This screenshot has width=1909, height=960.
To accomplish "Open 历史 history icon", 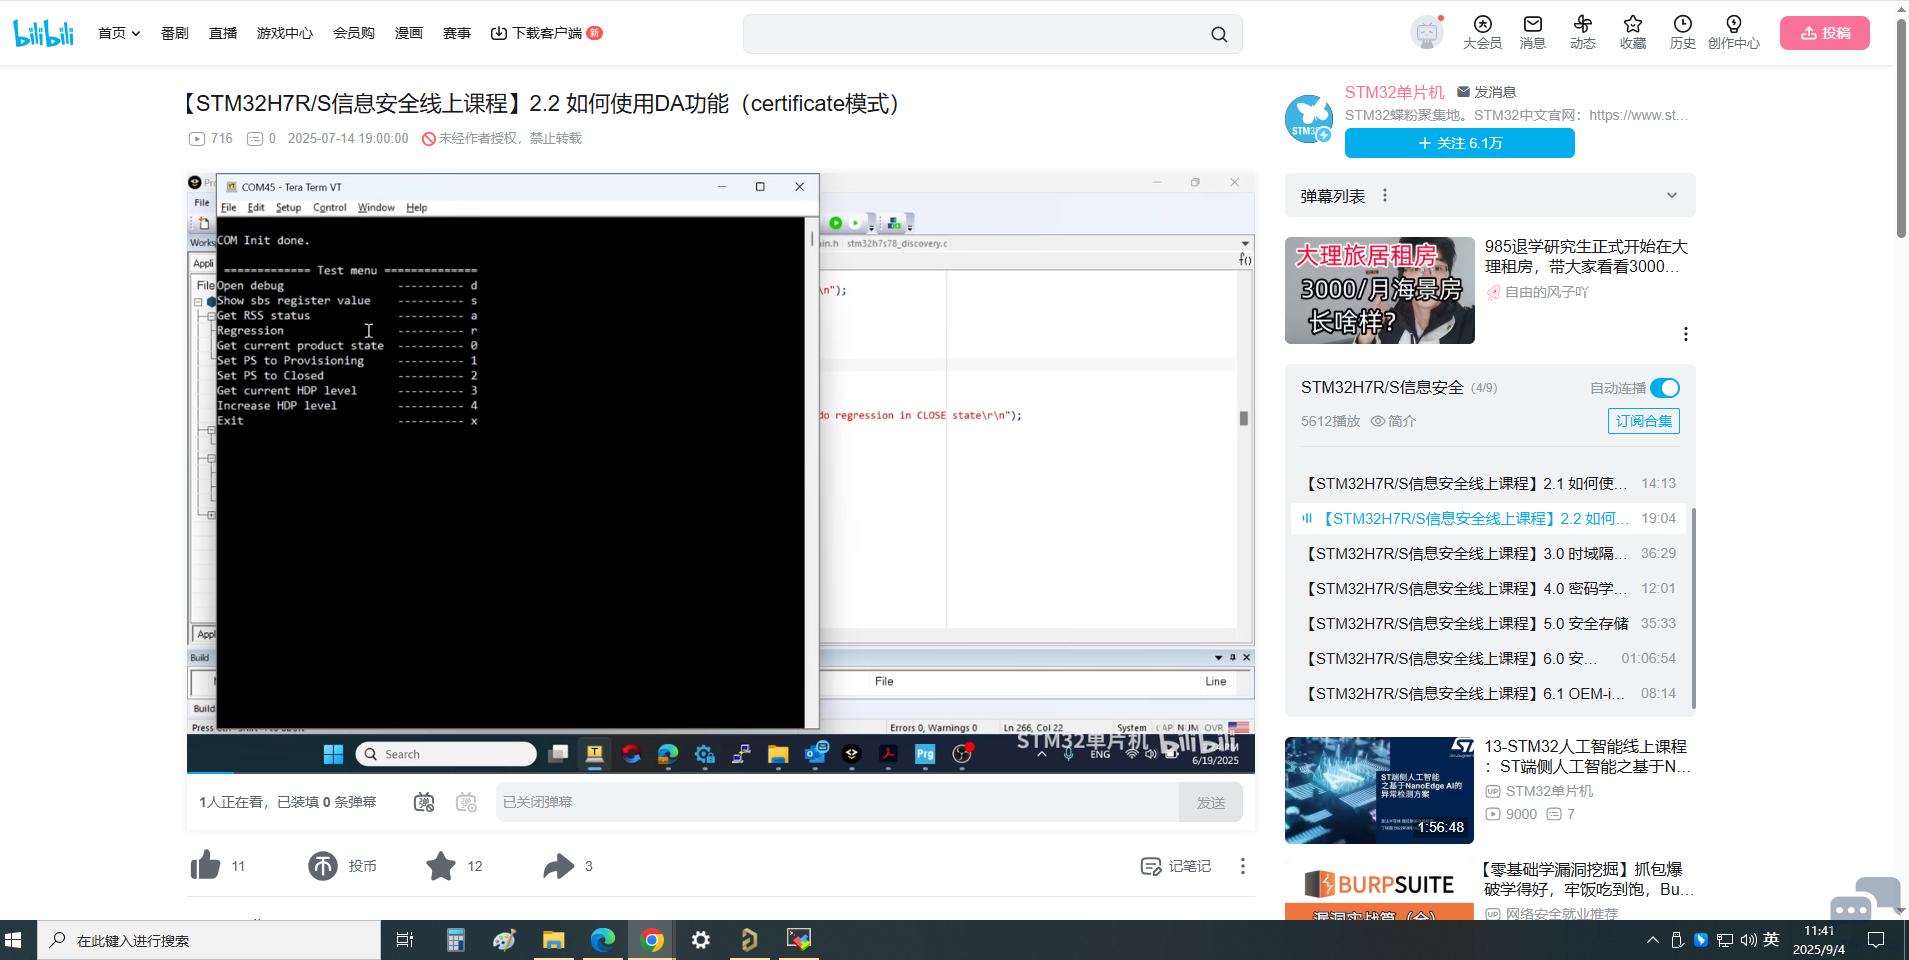I will [x=1683, y=32].
